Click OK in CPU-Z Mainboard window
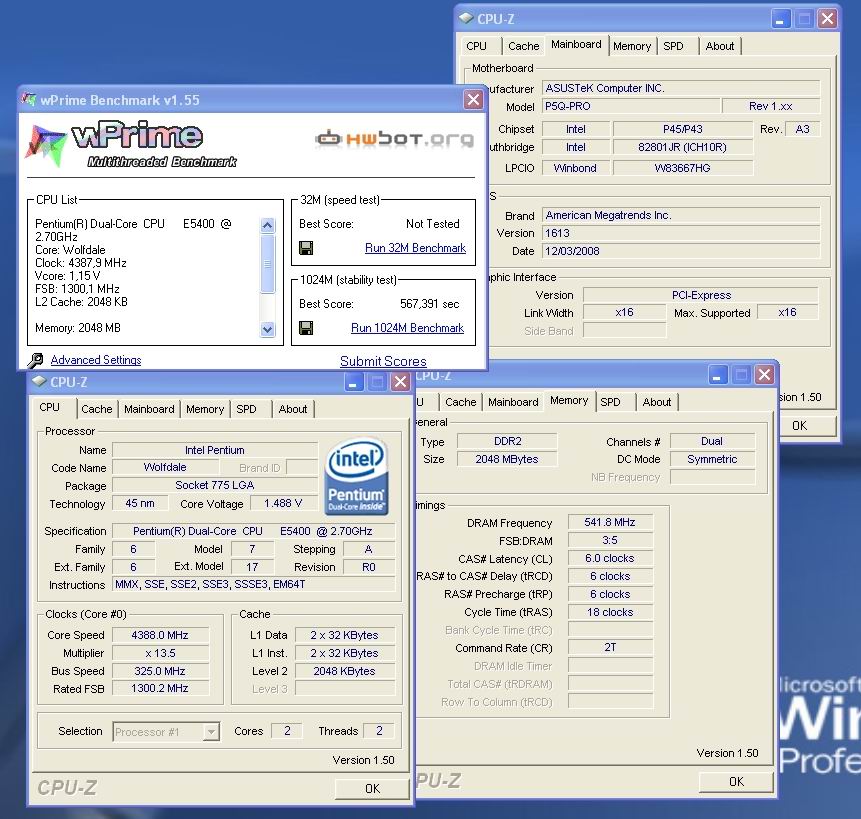This screenshot has width=861, height=819. coord(806,425)
